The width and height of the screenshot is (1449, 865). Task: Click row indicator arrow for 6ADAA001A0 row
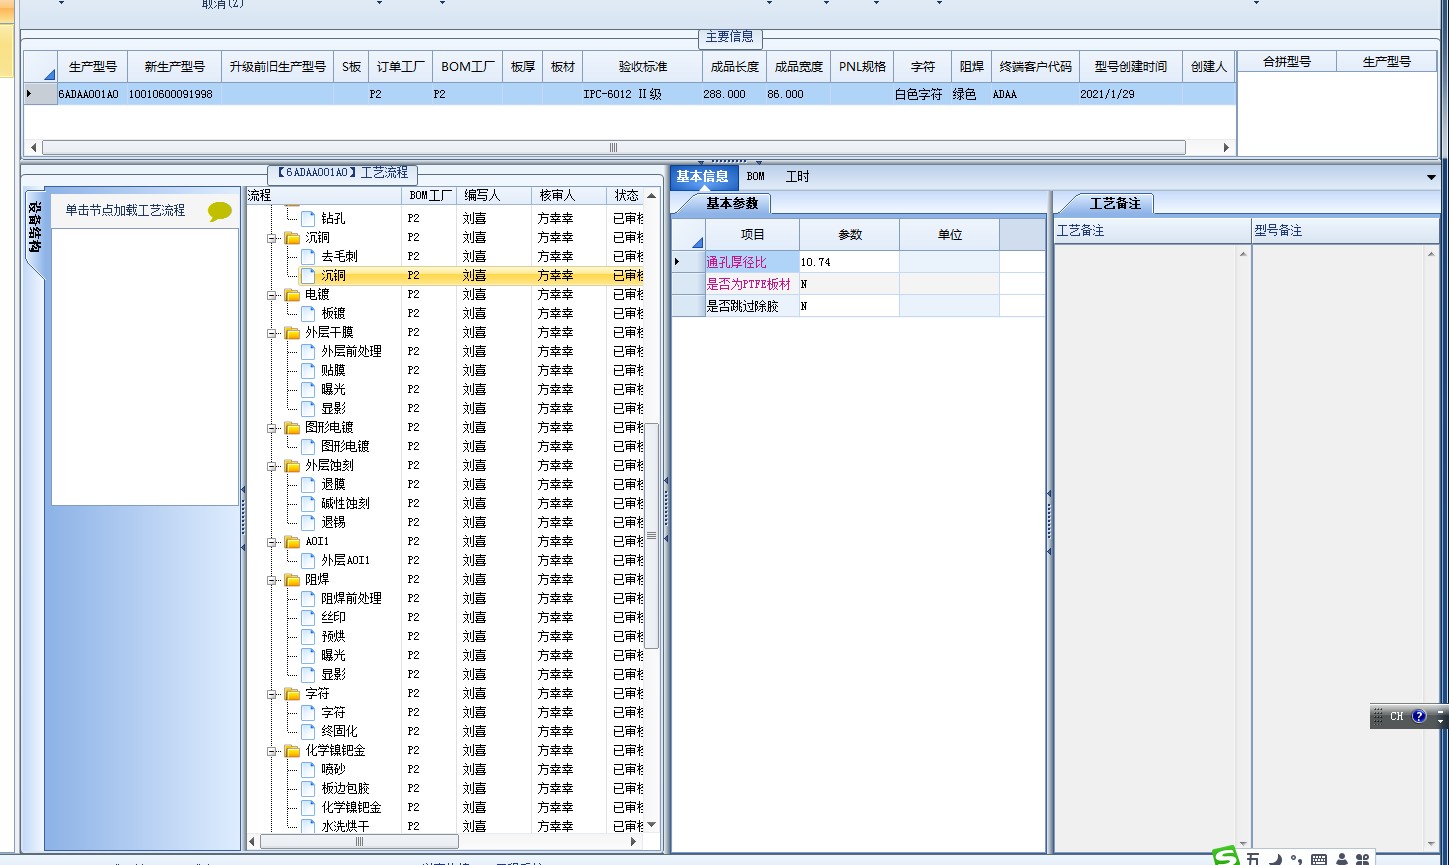(x=29, y=94)
